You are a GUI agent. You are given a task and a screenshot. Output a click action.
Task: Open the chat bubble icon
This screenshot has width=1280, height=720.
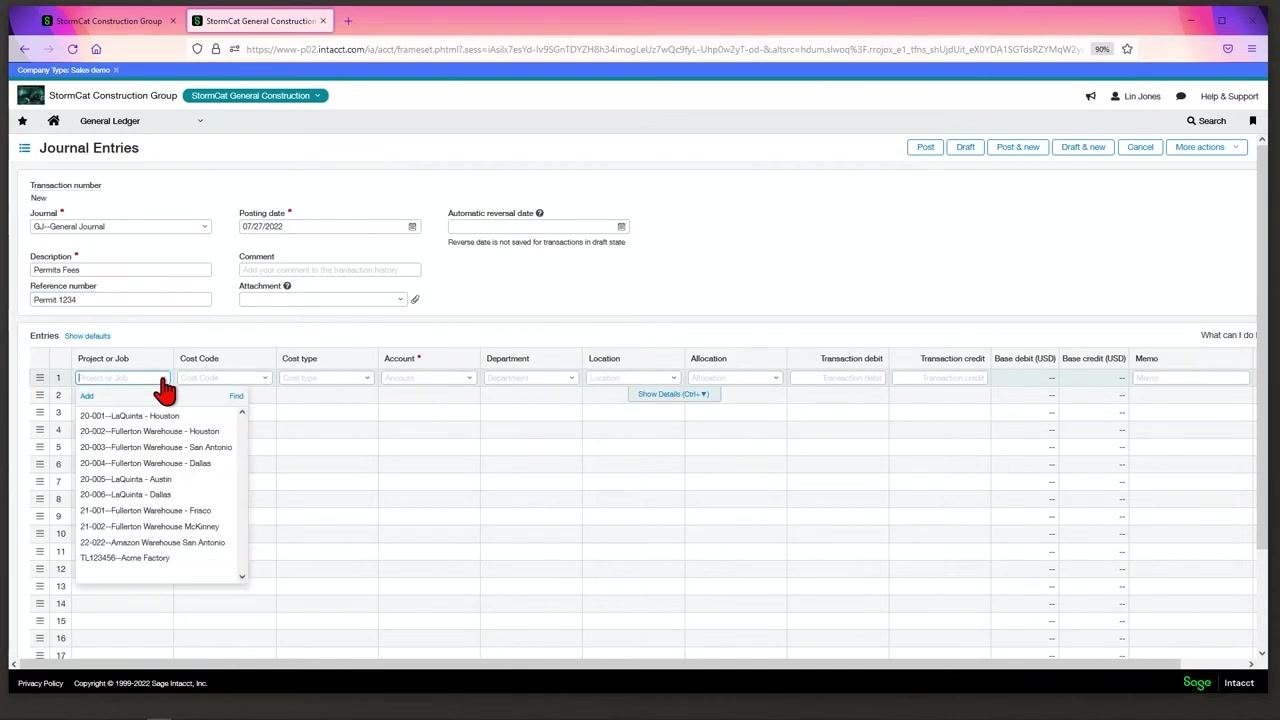pyautogui.click(x=1181, y=96)
